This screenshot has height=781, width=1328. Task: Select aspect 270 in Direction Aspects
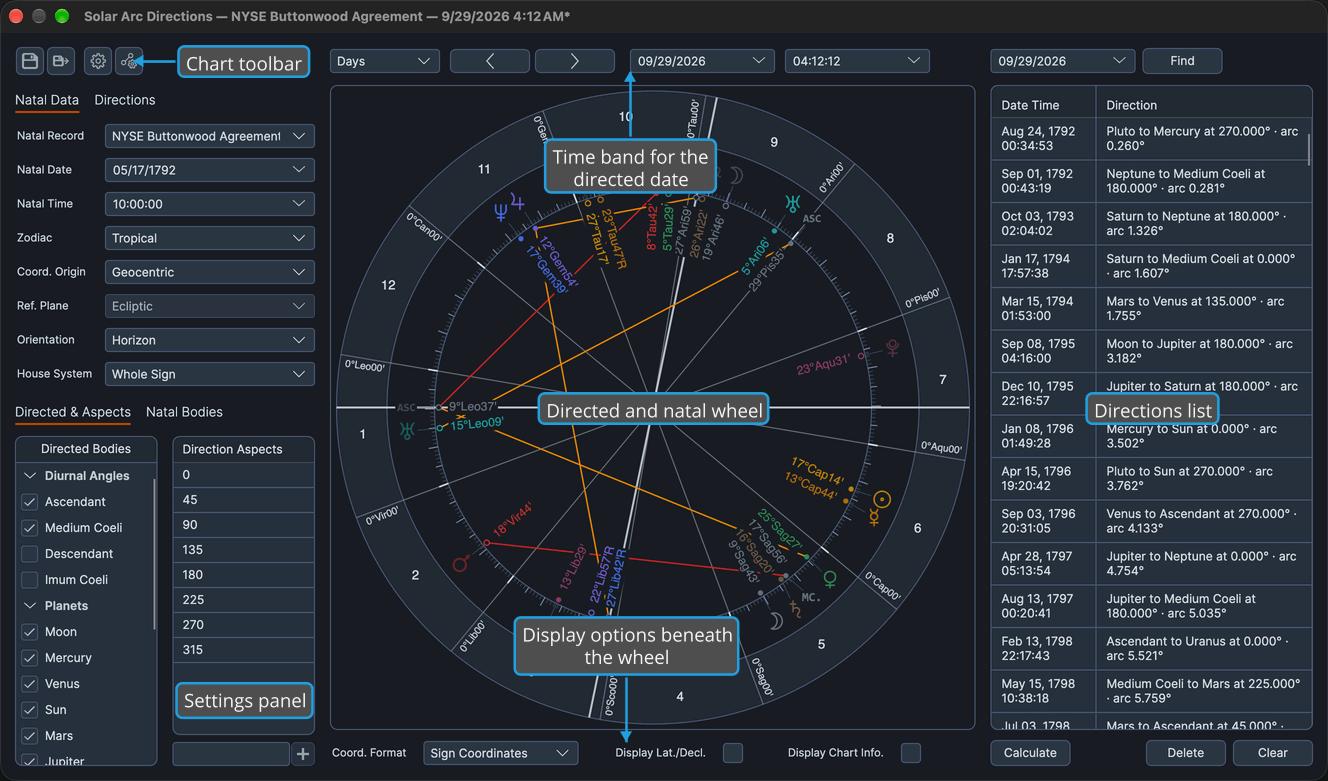coord(244,625)
